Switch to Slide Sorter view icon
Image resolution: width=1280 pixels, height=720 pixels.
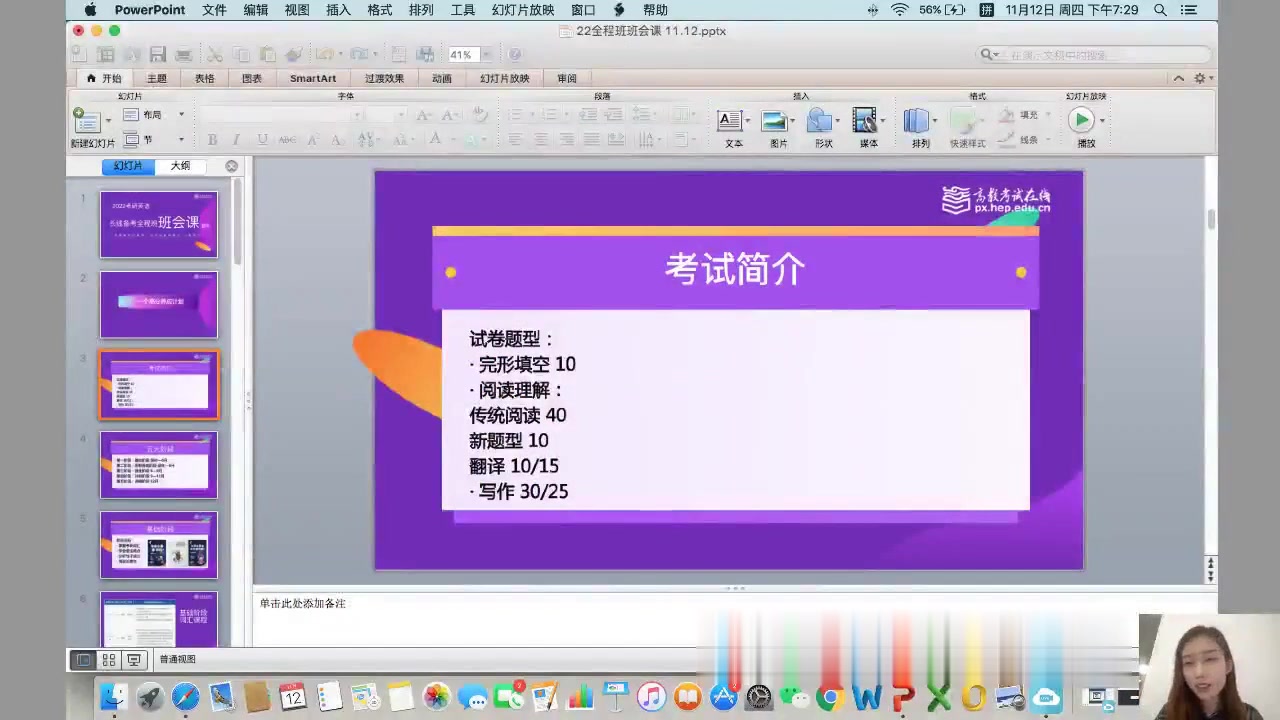point(109,660)
